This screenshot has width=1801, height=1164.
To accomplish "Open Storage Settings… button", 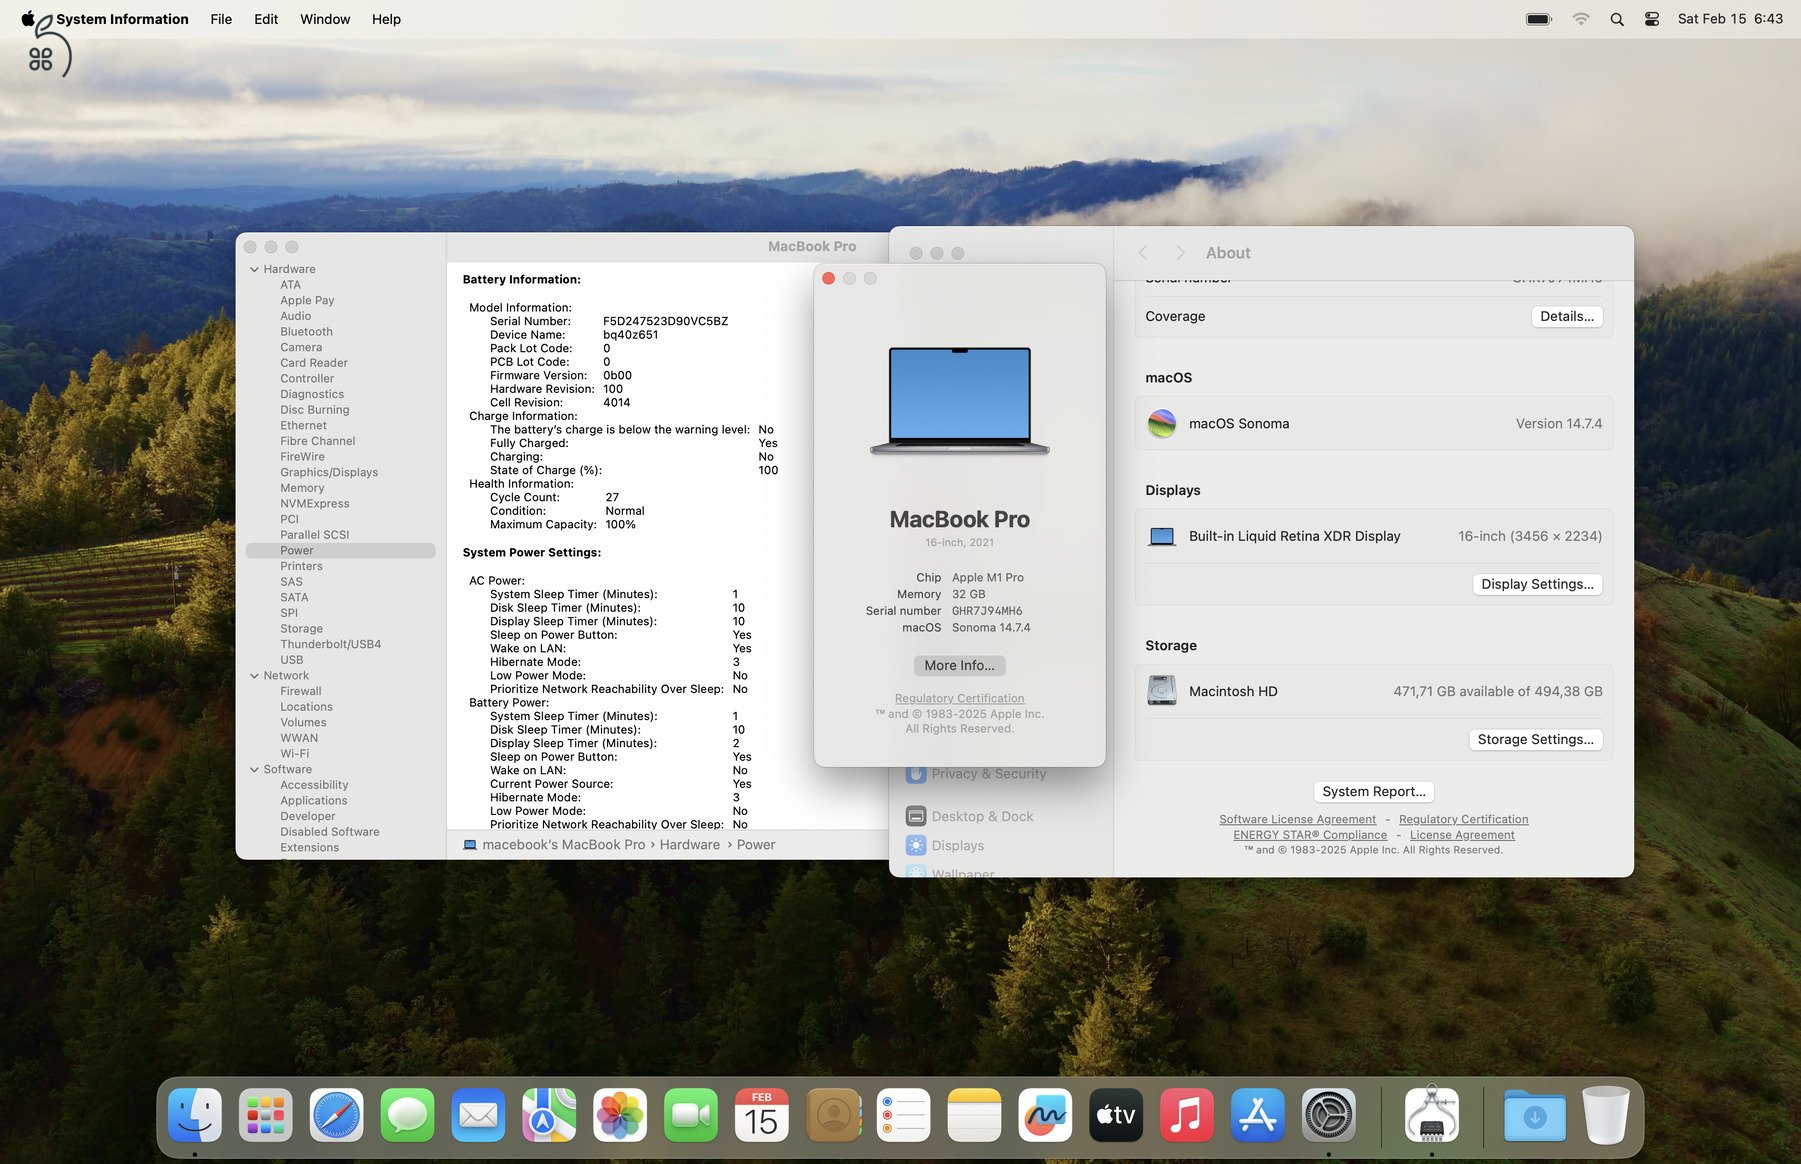I will coord(1535,739).
